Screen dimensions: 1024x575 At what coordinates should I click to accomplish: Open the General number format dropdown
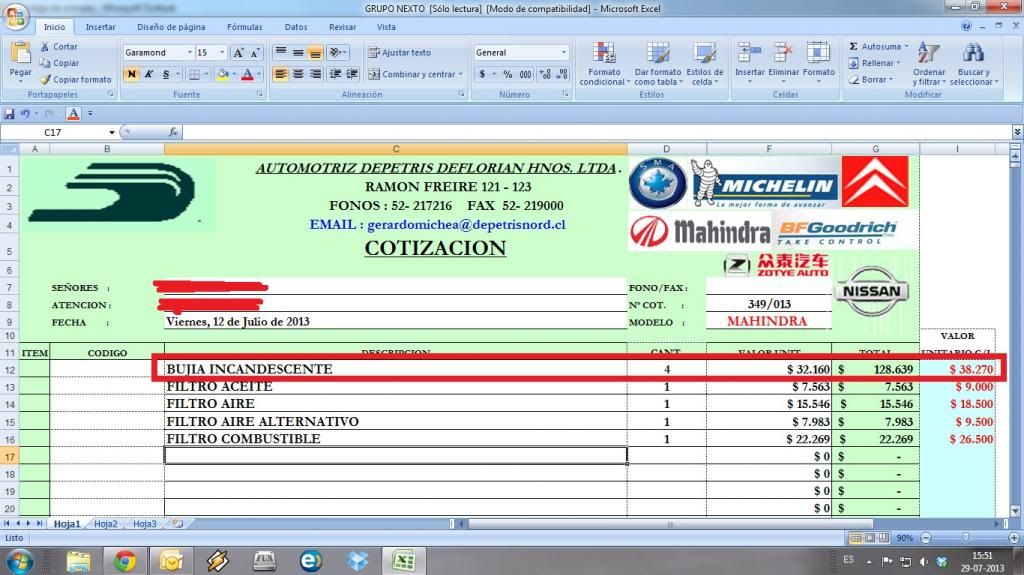pyautogui.click(x=564, y=52)
